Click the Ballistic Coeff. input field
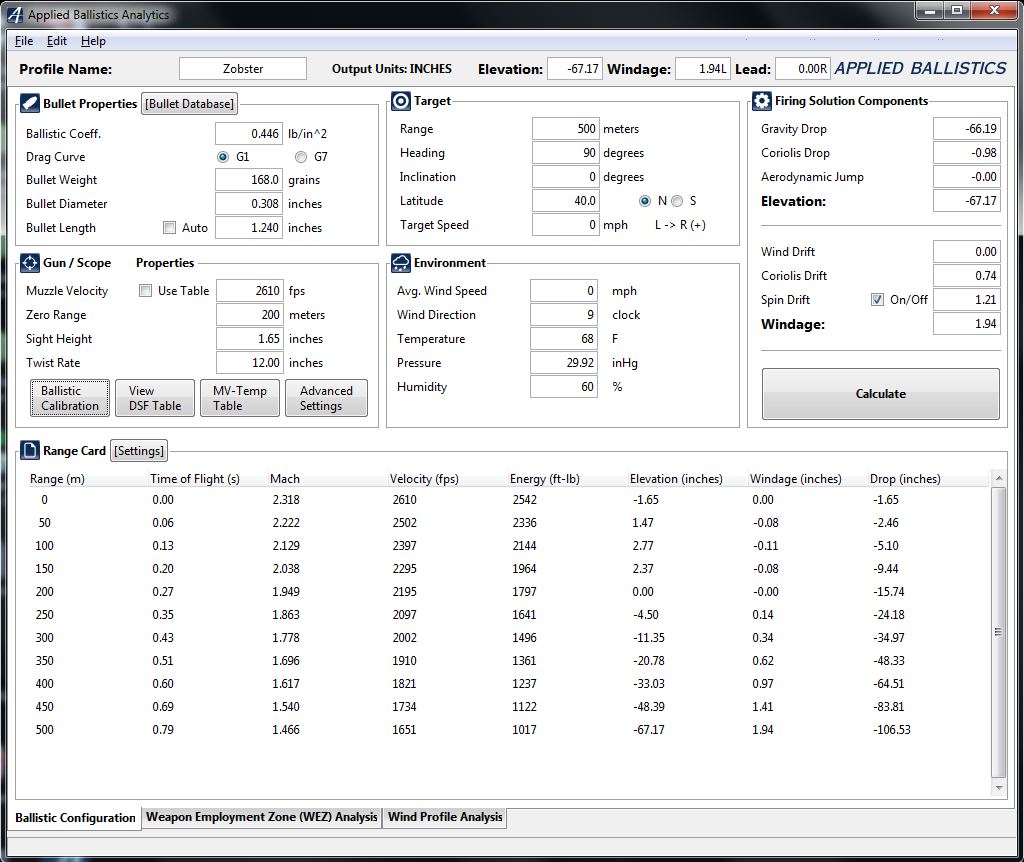Viewport: 1024px width, 862px height. [249, 133]
